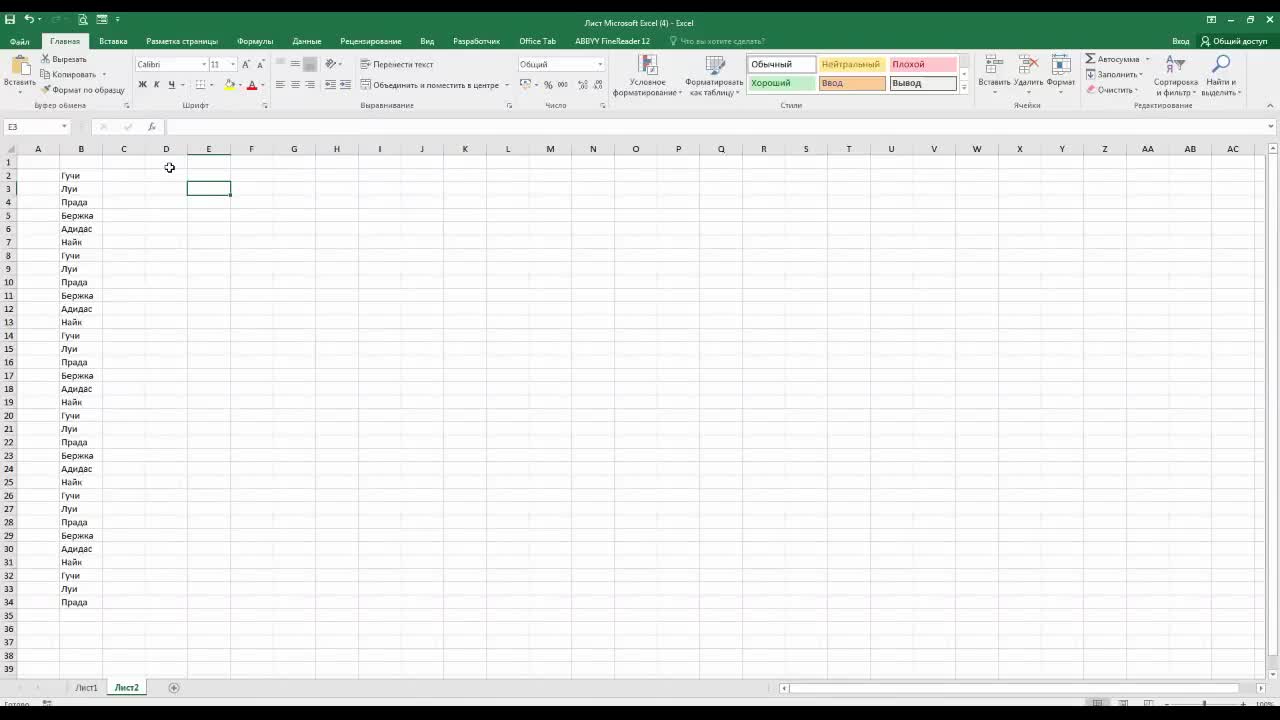1280x720 pixels.
Task: Click the text orientation icon
Action: [331, 64]
